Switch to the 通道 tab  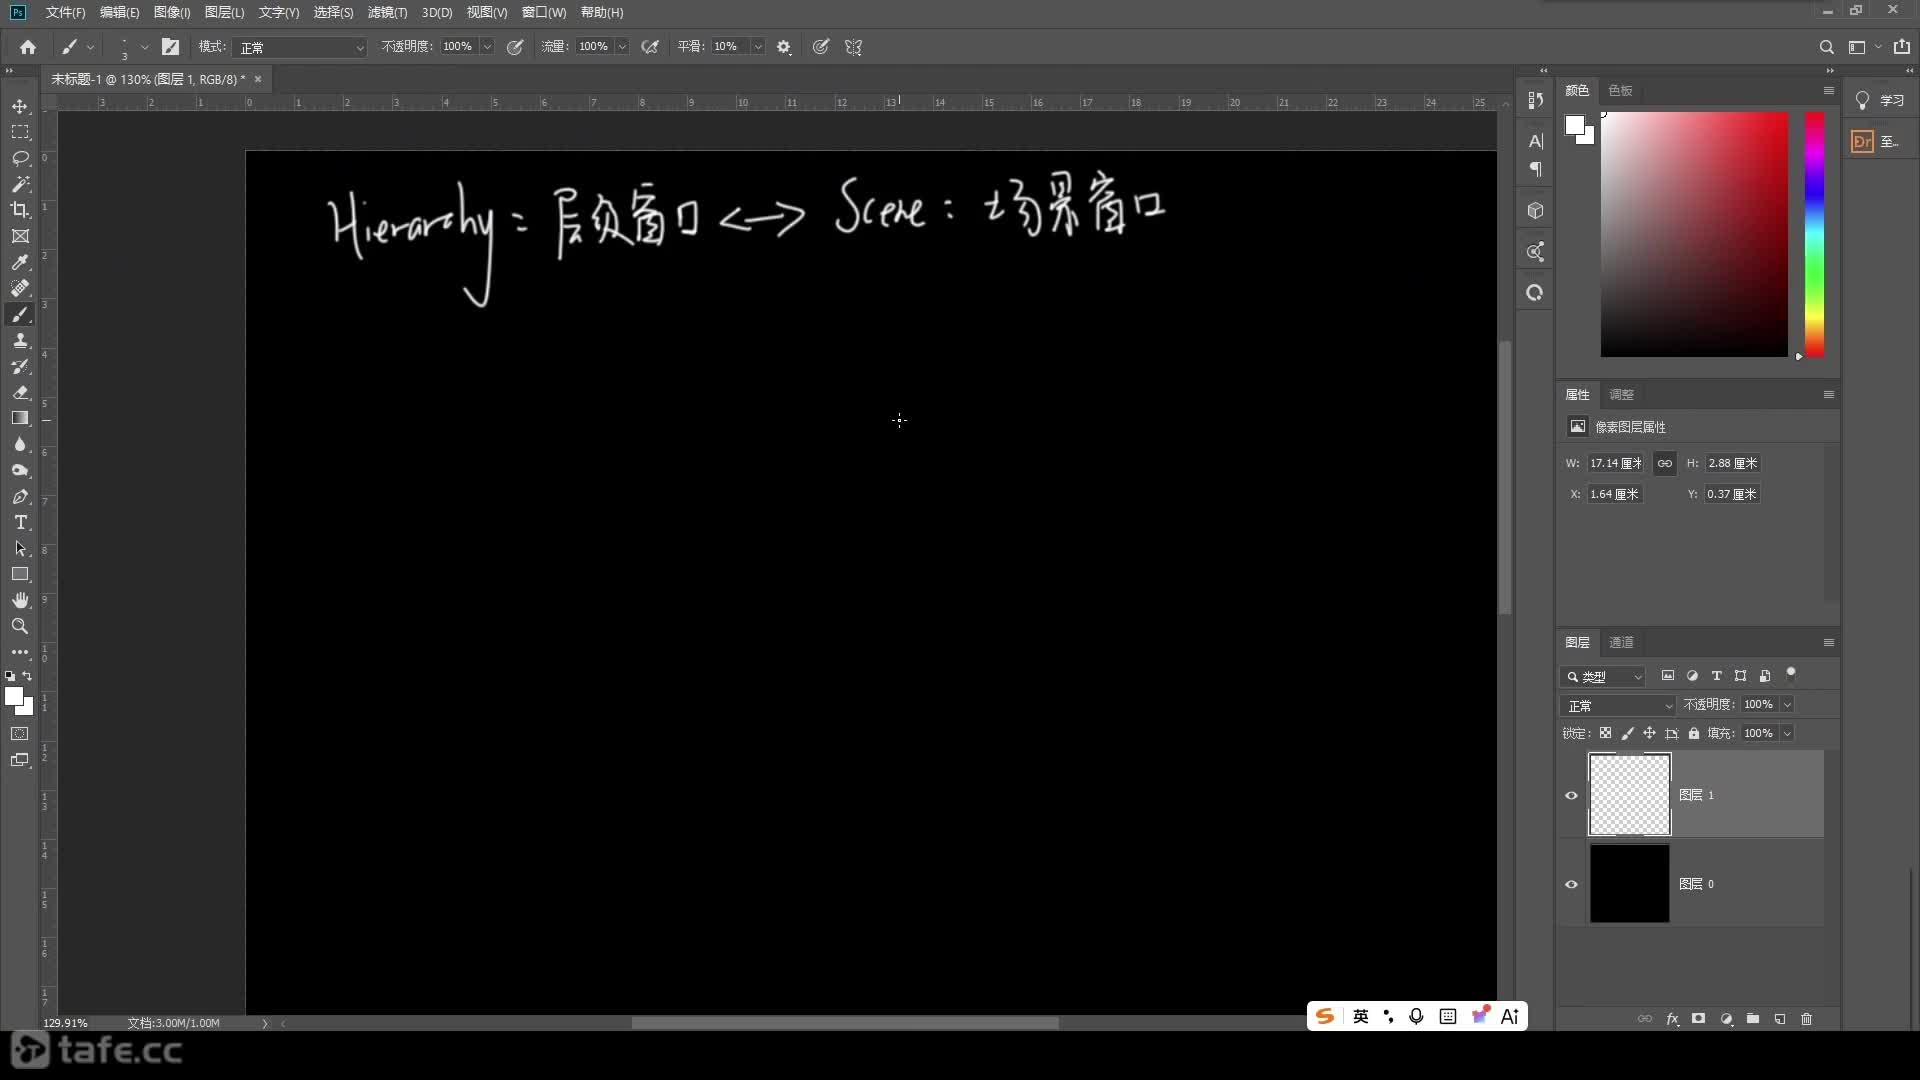(x=1621, y=642)
